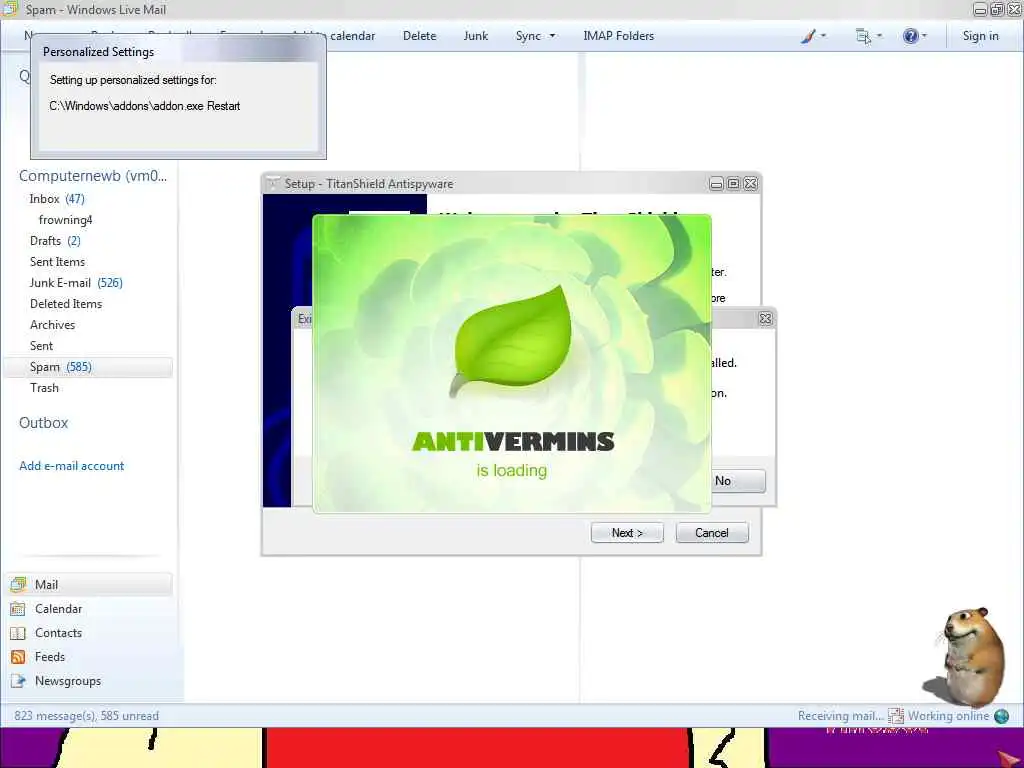The image size is (1024, 768).
Task: Click the Windows Live Mail title icon
Action: pos(10,8)
